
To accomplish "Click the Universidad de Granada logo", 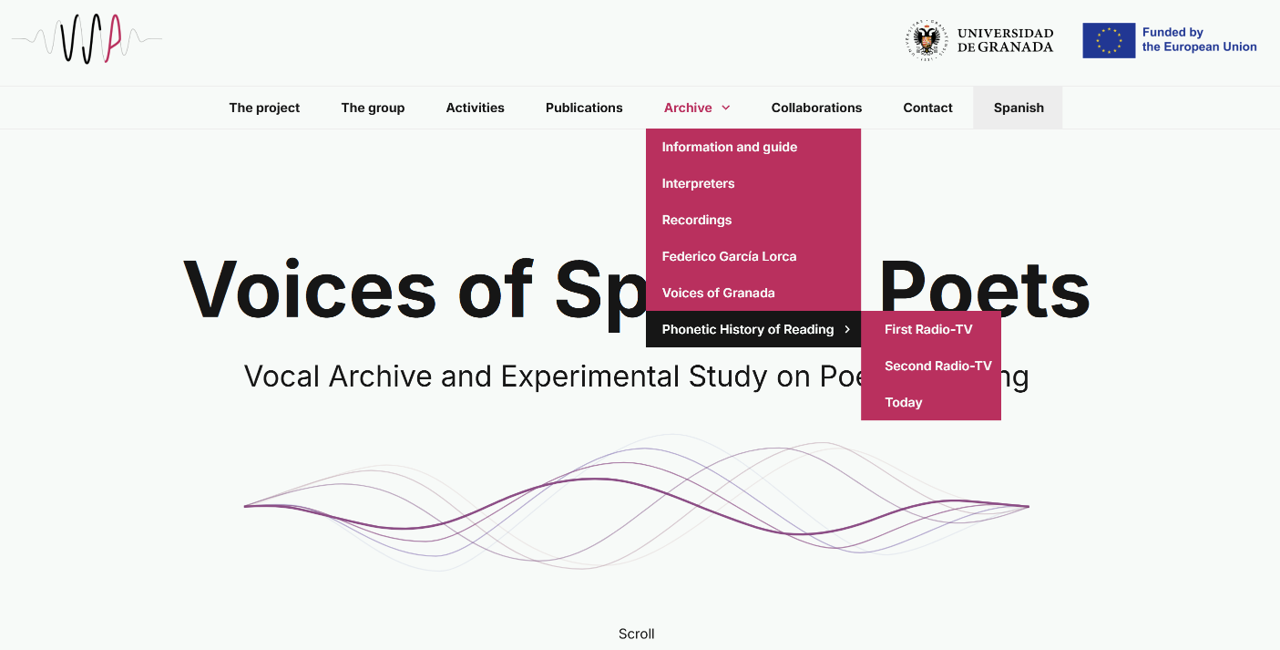I will [x=980, y=40].
